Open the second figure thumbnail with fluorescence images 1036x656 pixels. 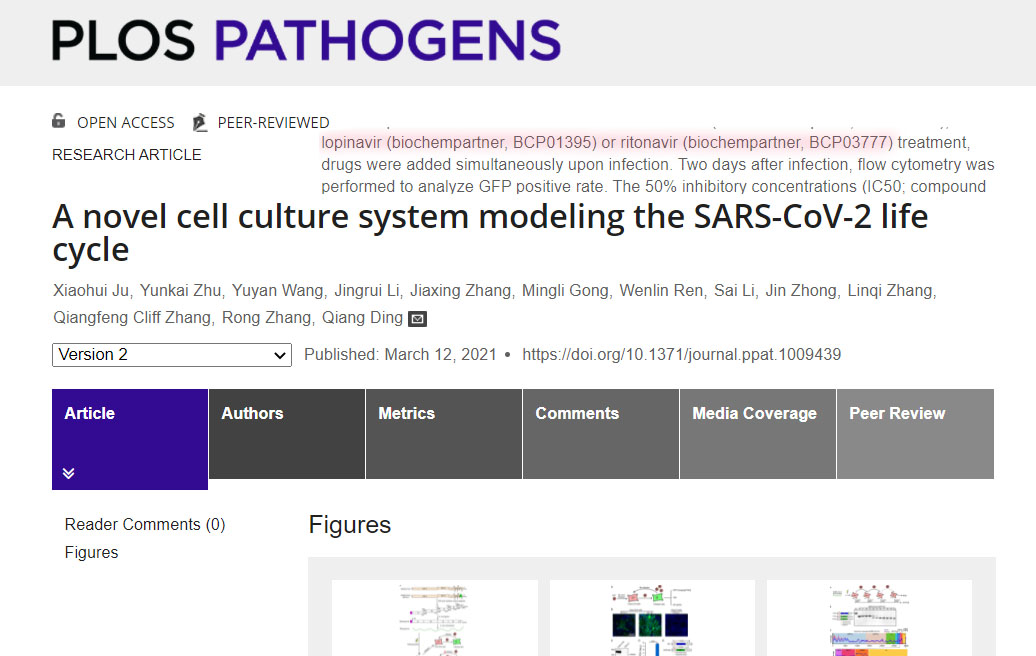(652, 618)
